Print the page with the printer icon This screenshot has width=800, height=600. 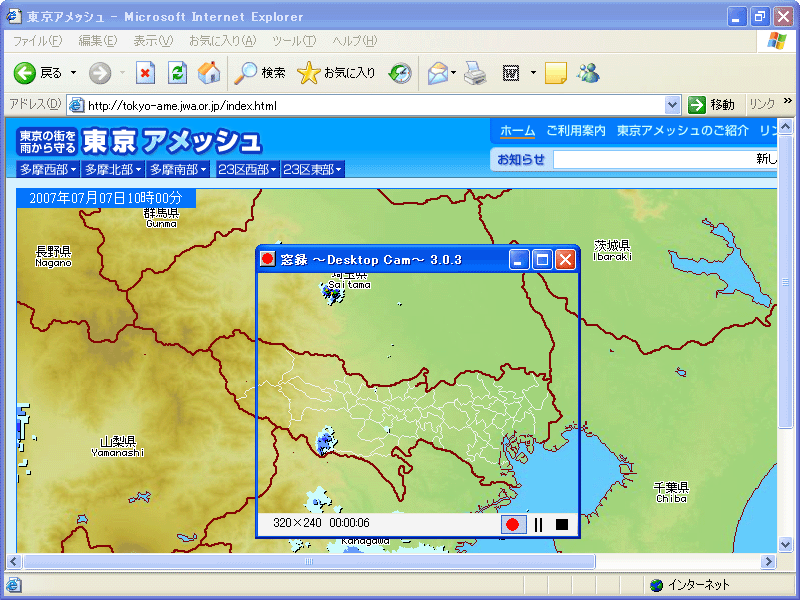475,73
